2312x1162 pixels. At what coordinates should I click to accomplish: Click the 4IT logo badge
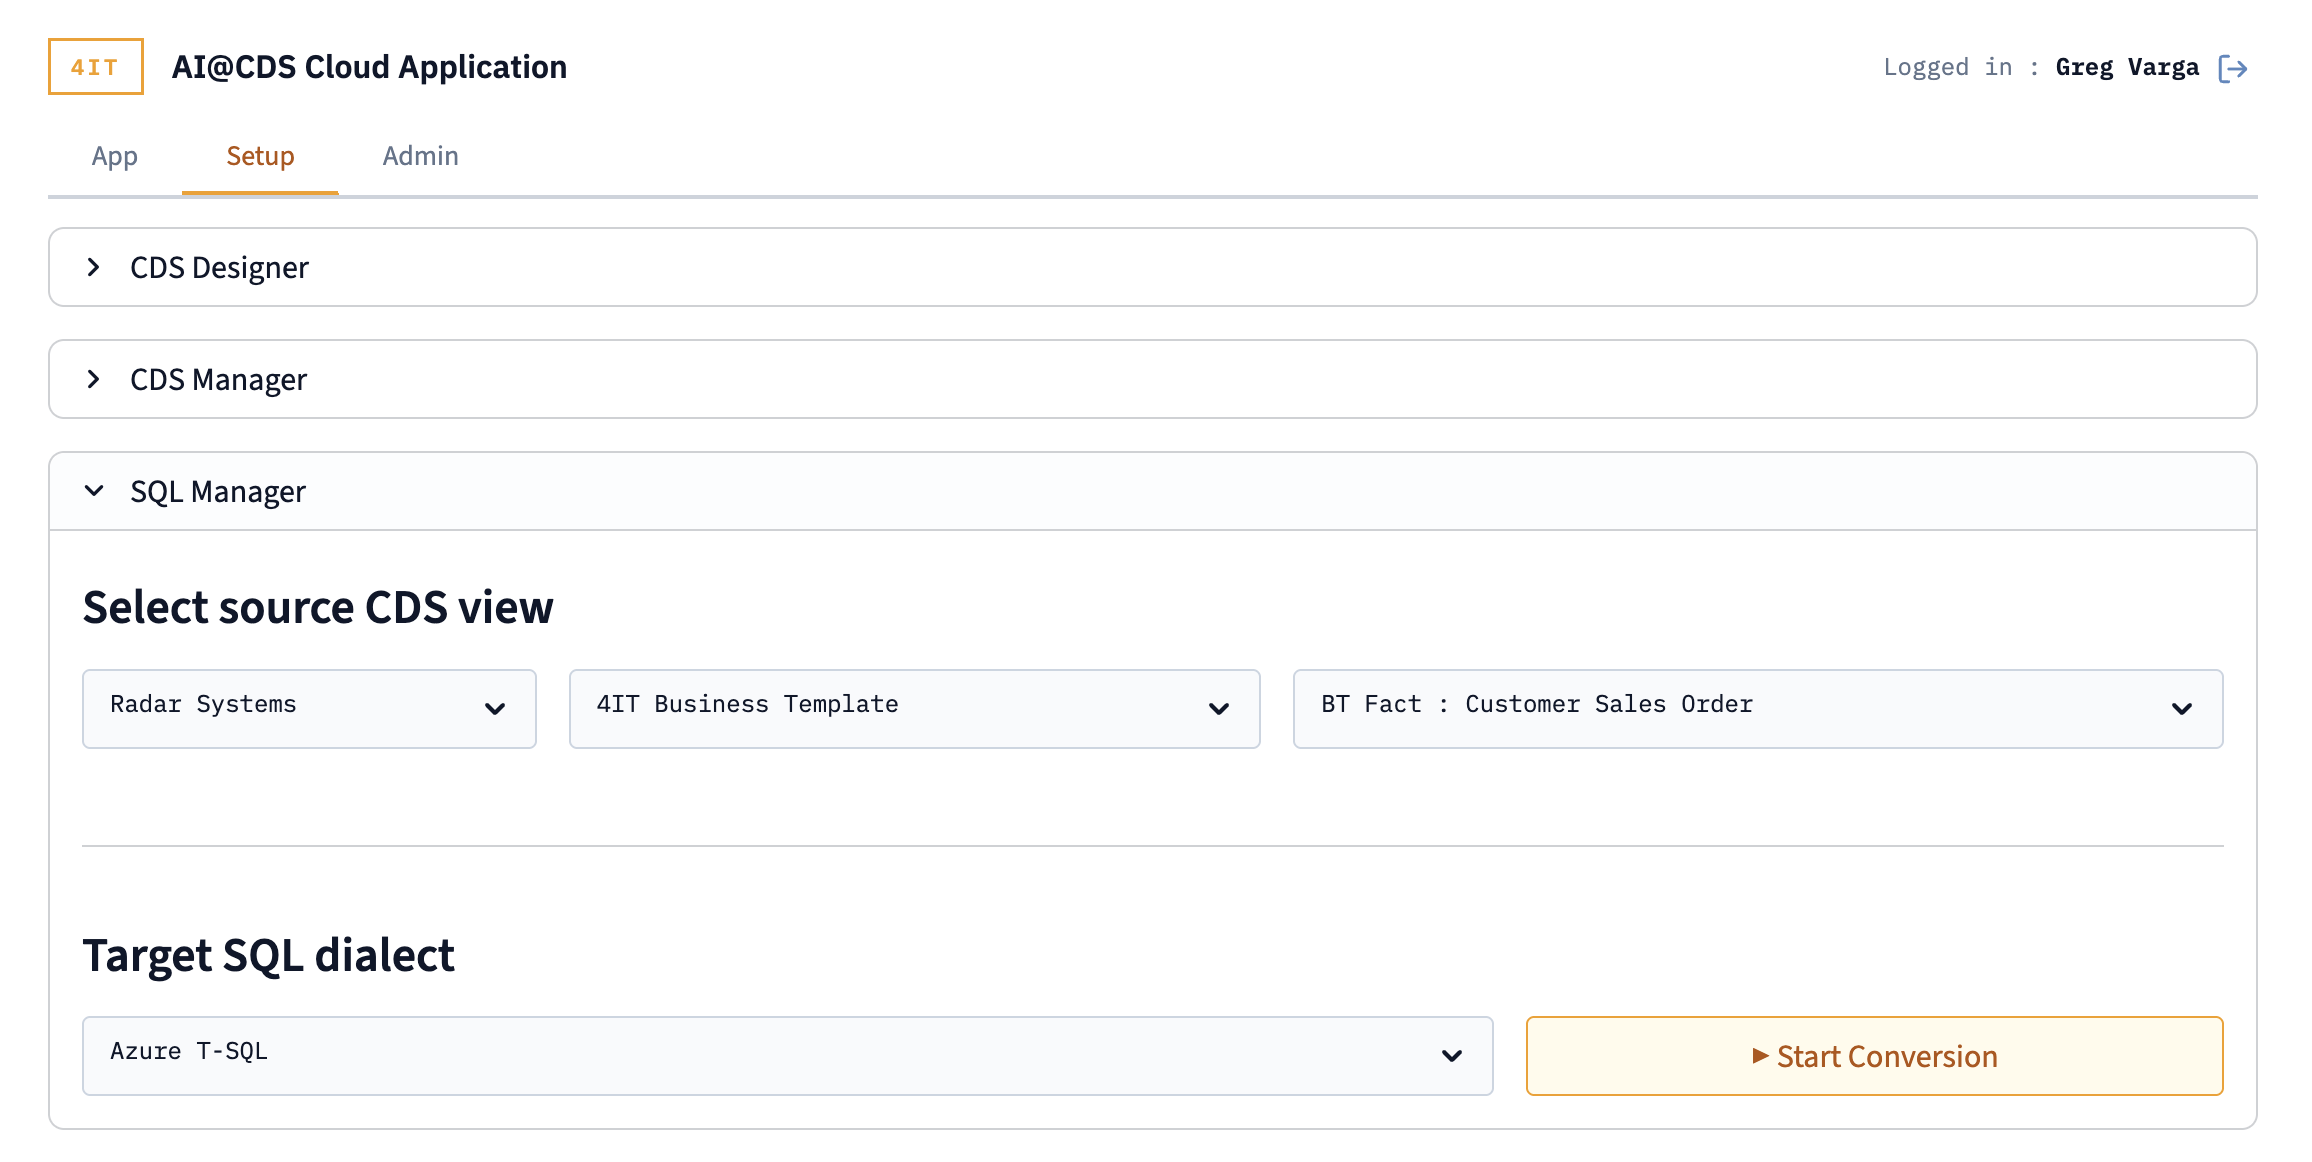(x=95, y=67)
